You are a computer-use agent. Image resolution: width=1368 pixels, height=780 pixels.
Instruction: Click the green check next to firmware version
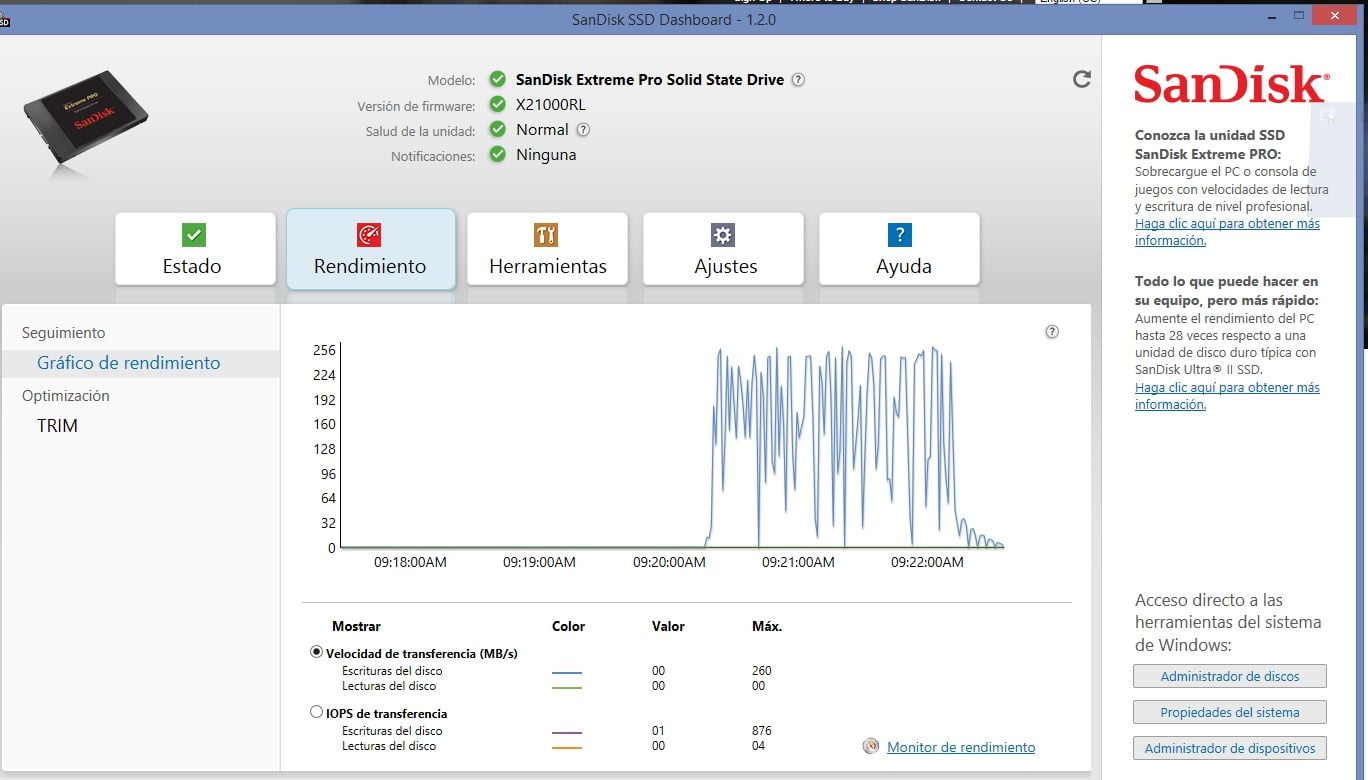(497, 104)
